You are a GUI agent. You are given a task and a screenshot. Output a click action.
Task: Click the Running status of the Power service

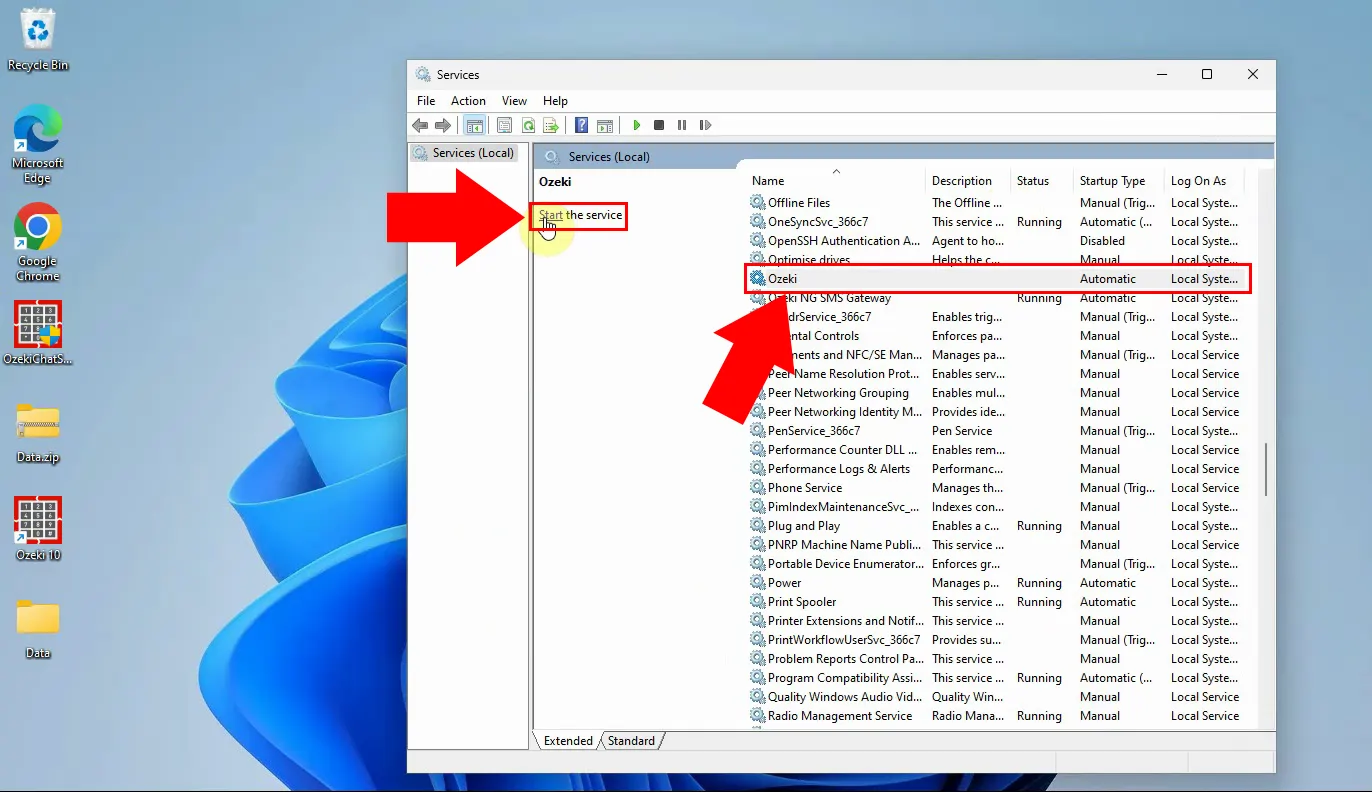click(1039, 583)
